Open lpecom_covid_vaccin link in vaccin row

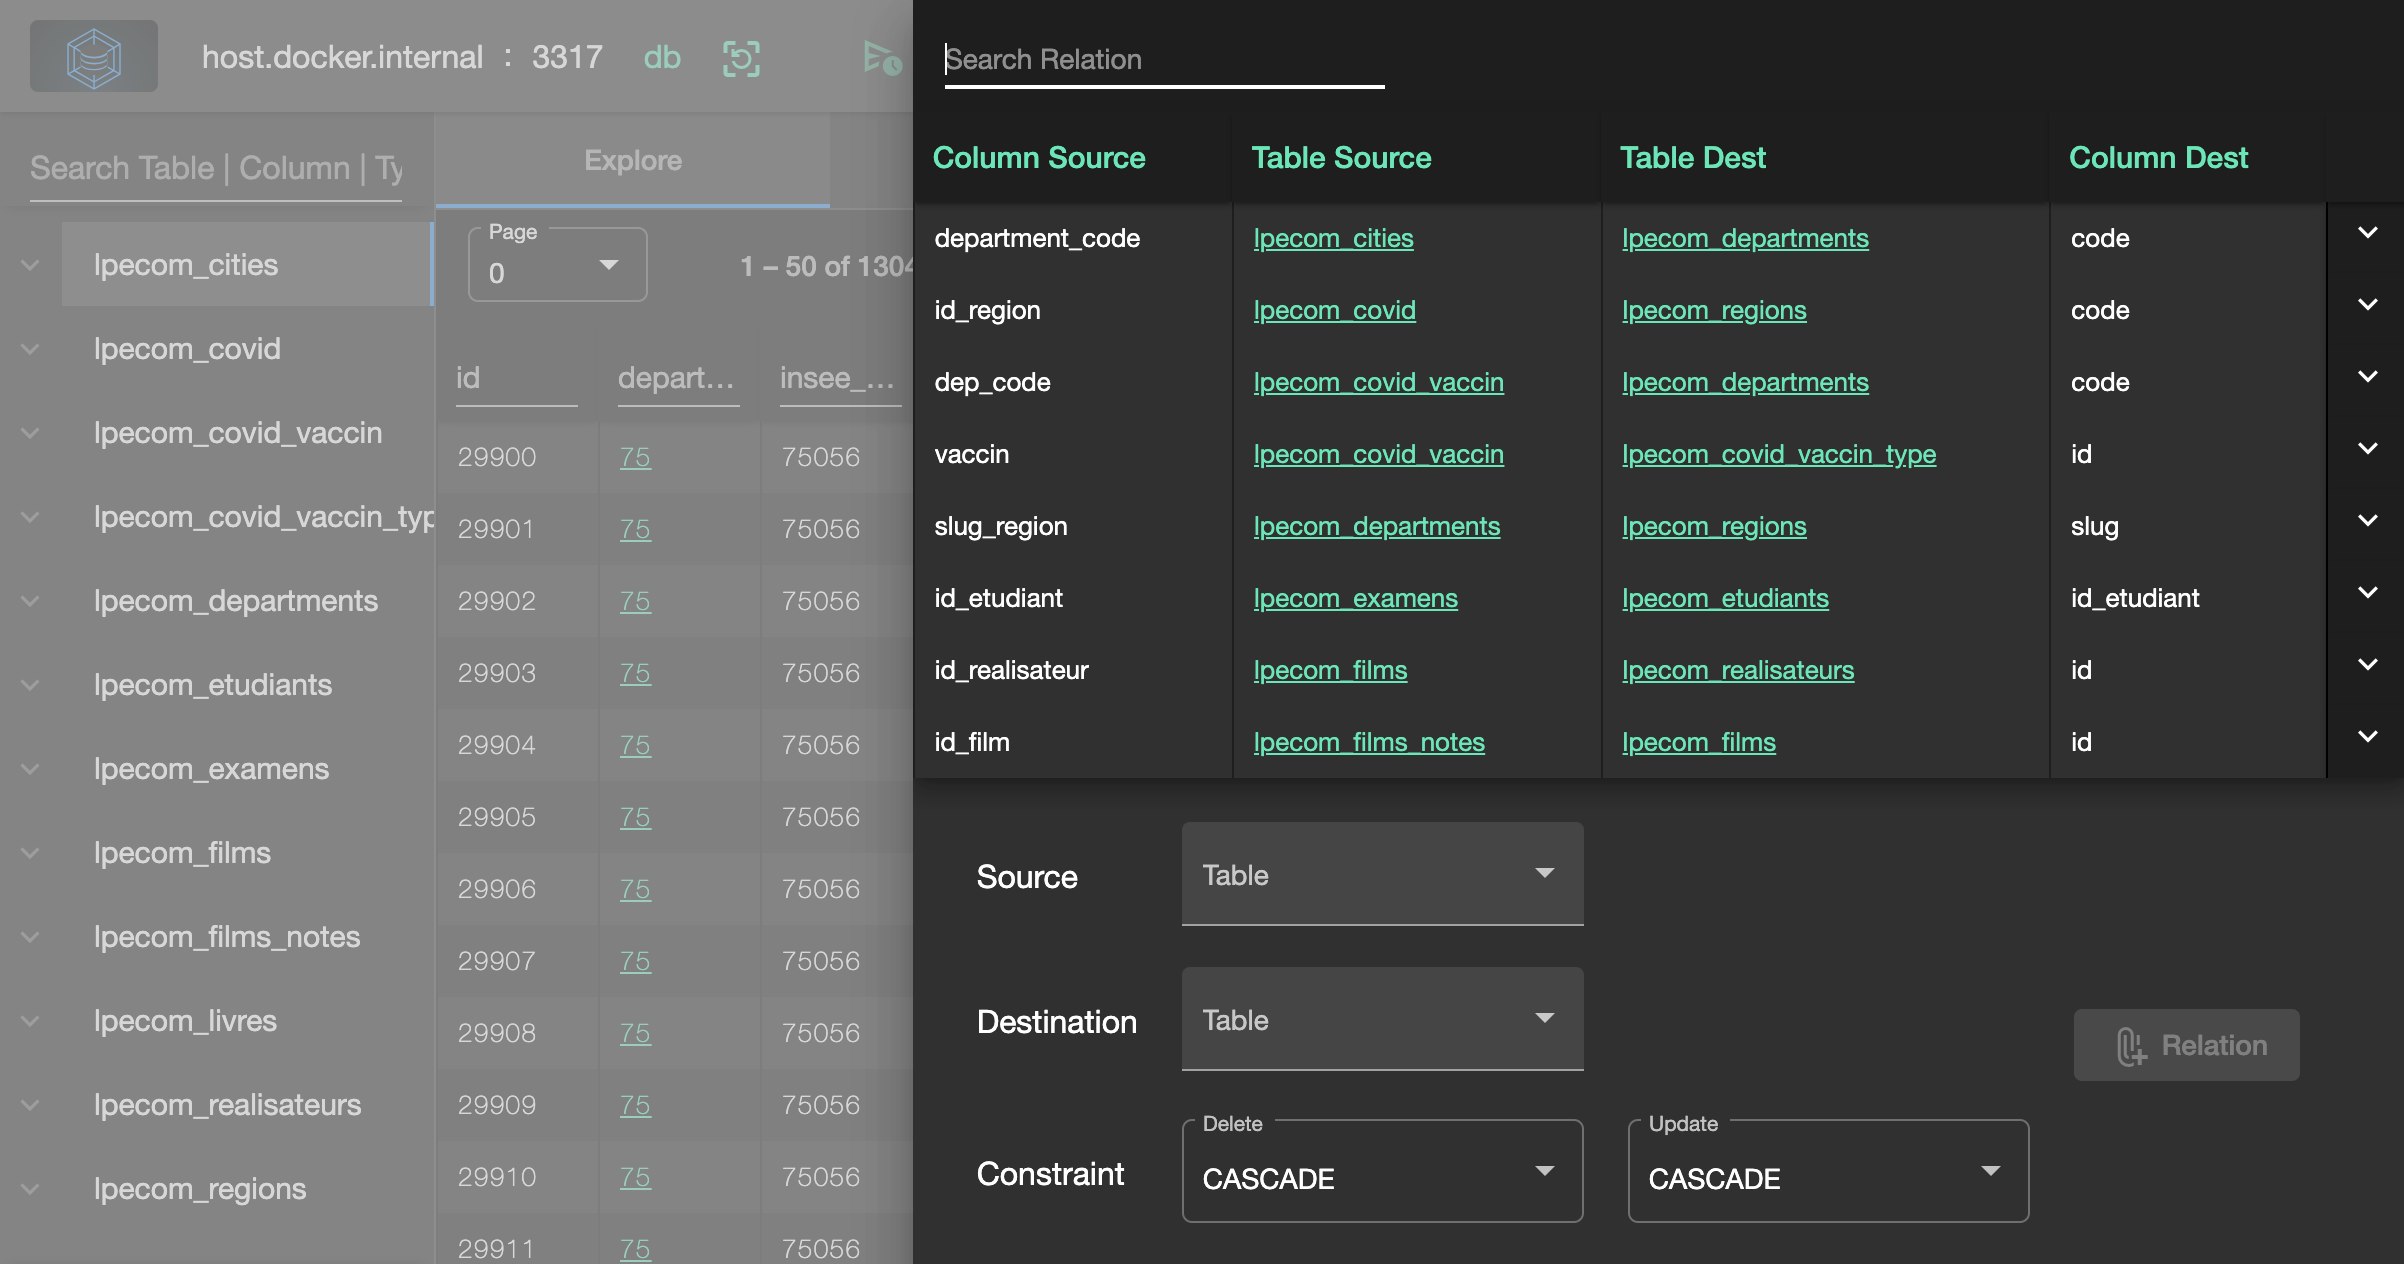(x=1378, y=454)
